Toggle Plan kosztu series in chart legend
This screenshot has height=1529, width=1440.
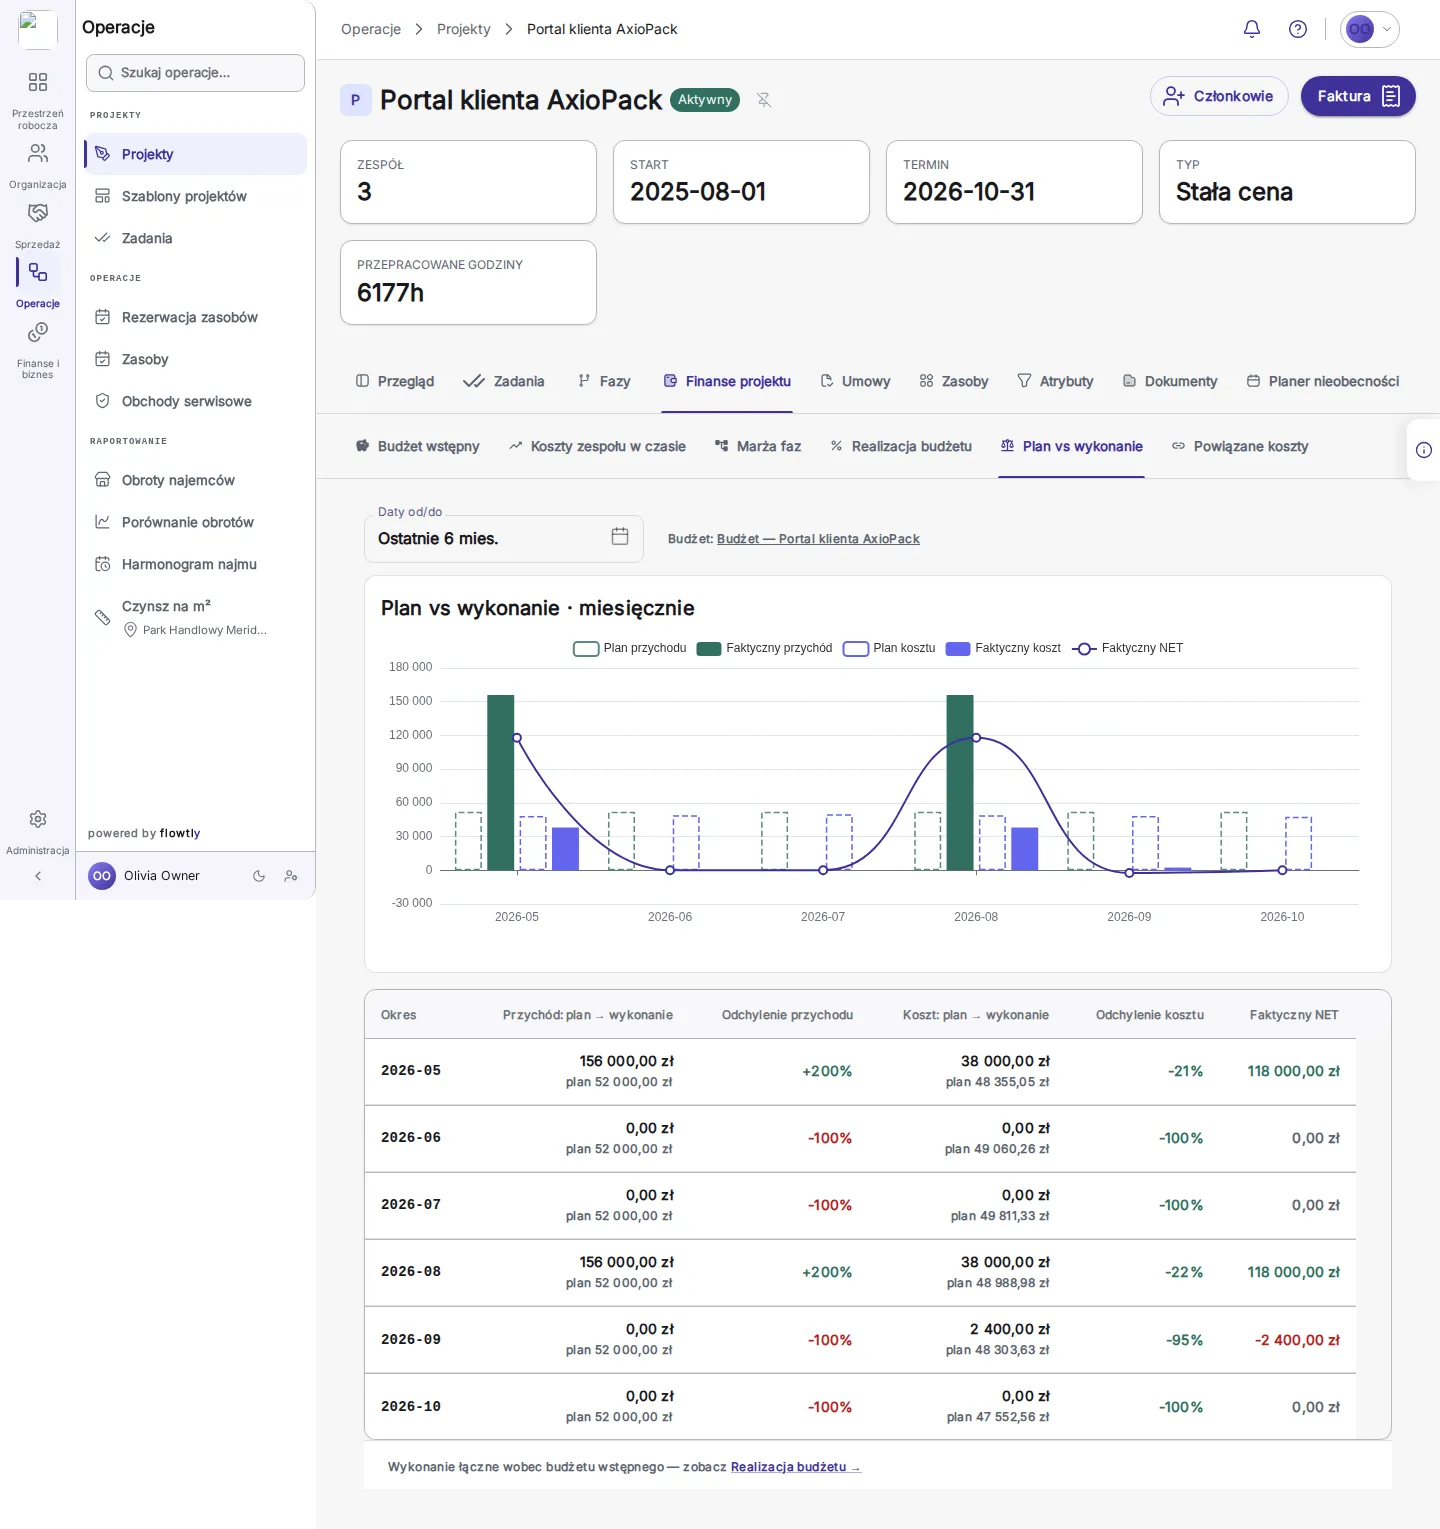coord(890,648)
